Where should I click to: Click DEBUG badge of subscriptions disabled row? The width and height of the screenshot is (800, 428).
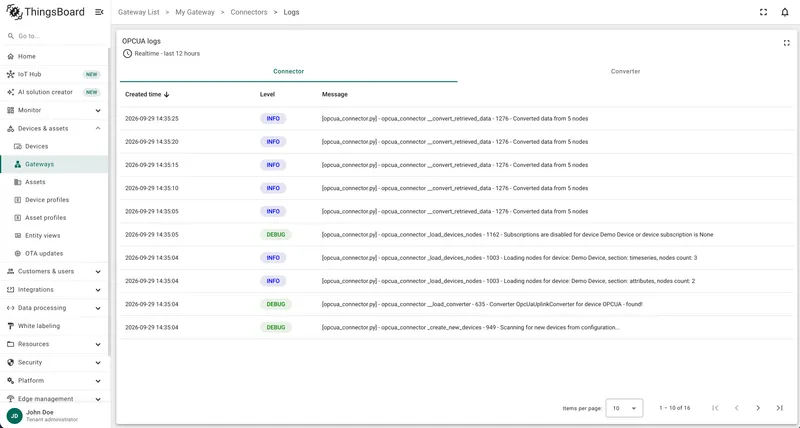point(276,235)
